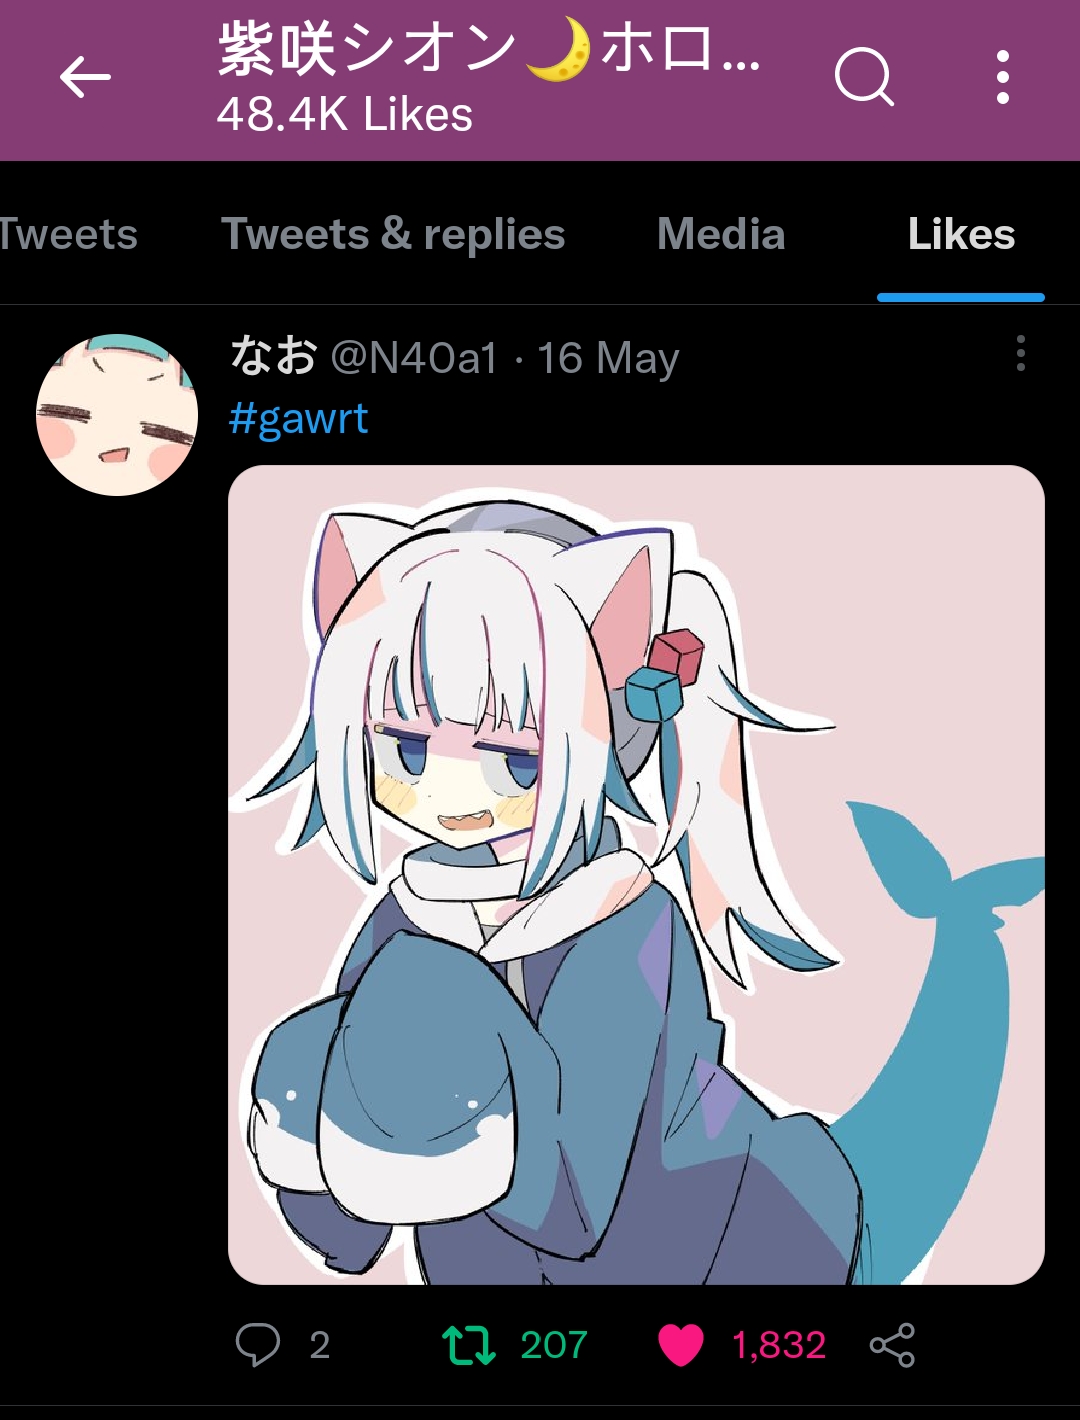The width and height of the screenshot is (1080, 1420).
Task: Tap the 207 retweet count
Action: [x=553, y=1345]
